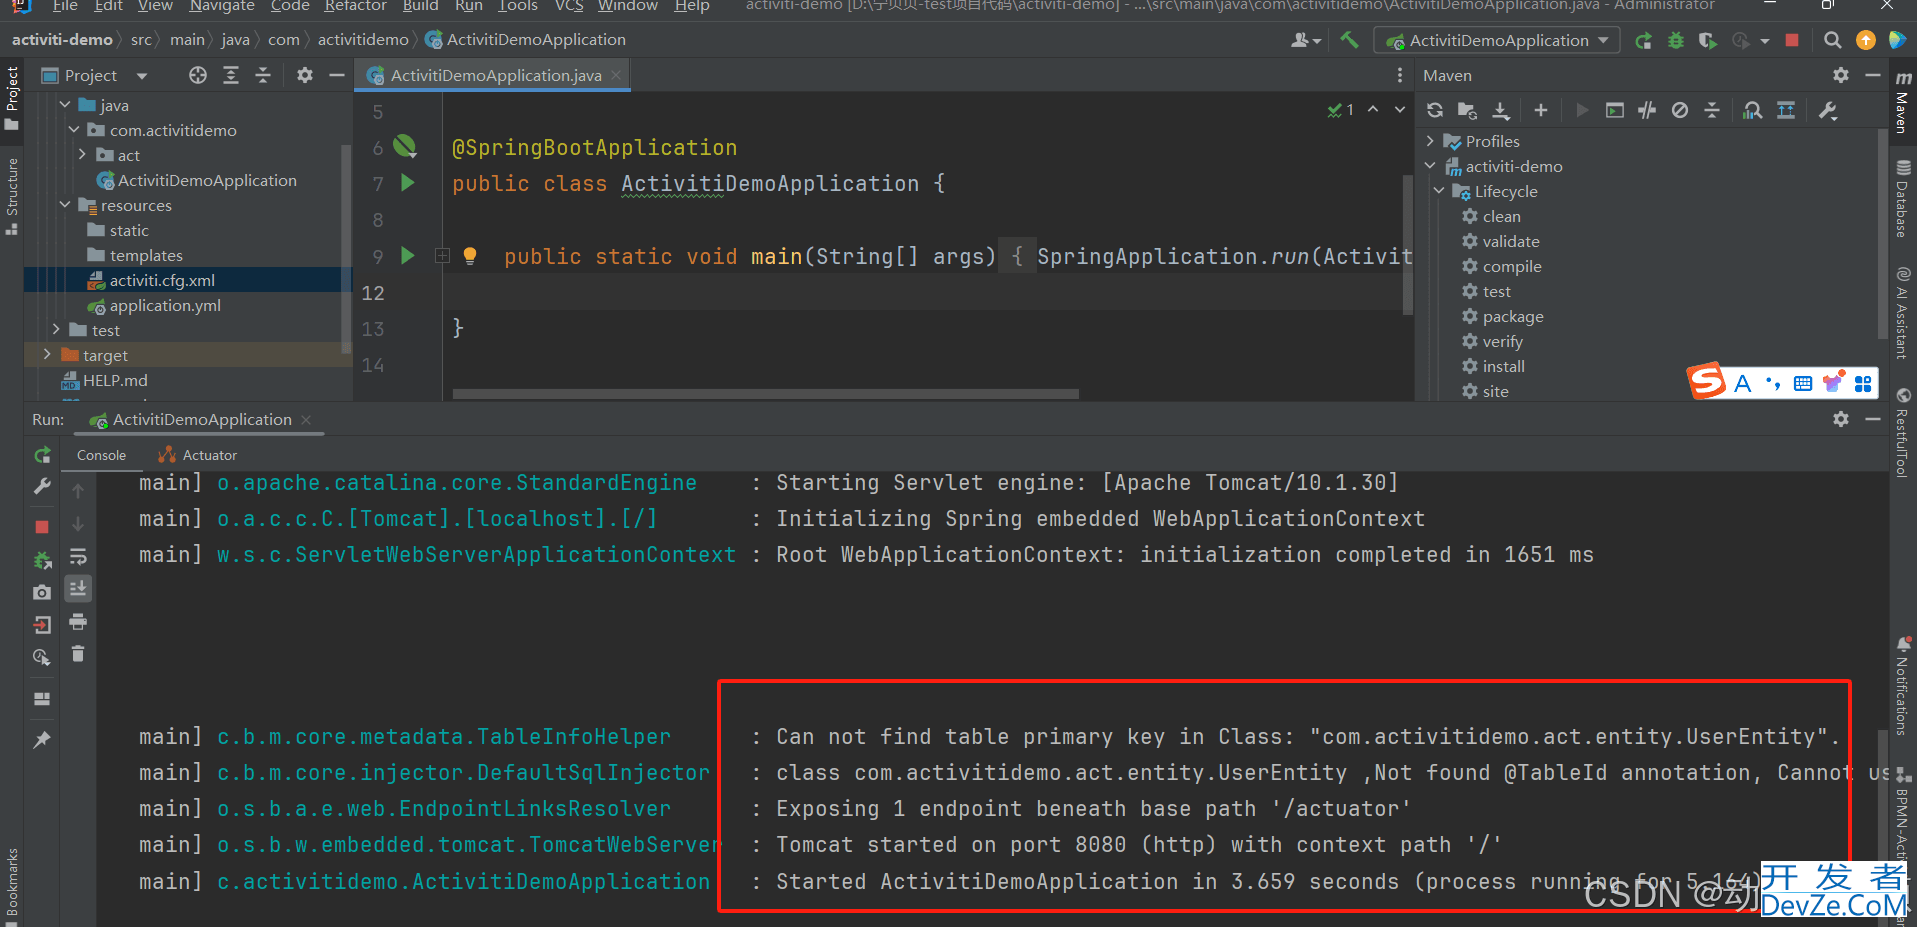Collapse the java folder in Project tree

coord(65,104)
